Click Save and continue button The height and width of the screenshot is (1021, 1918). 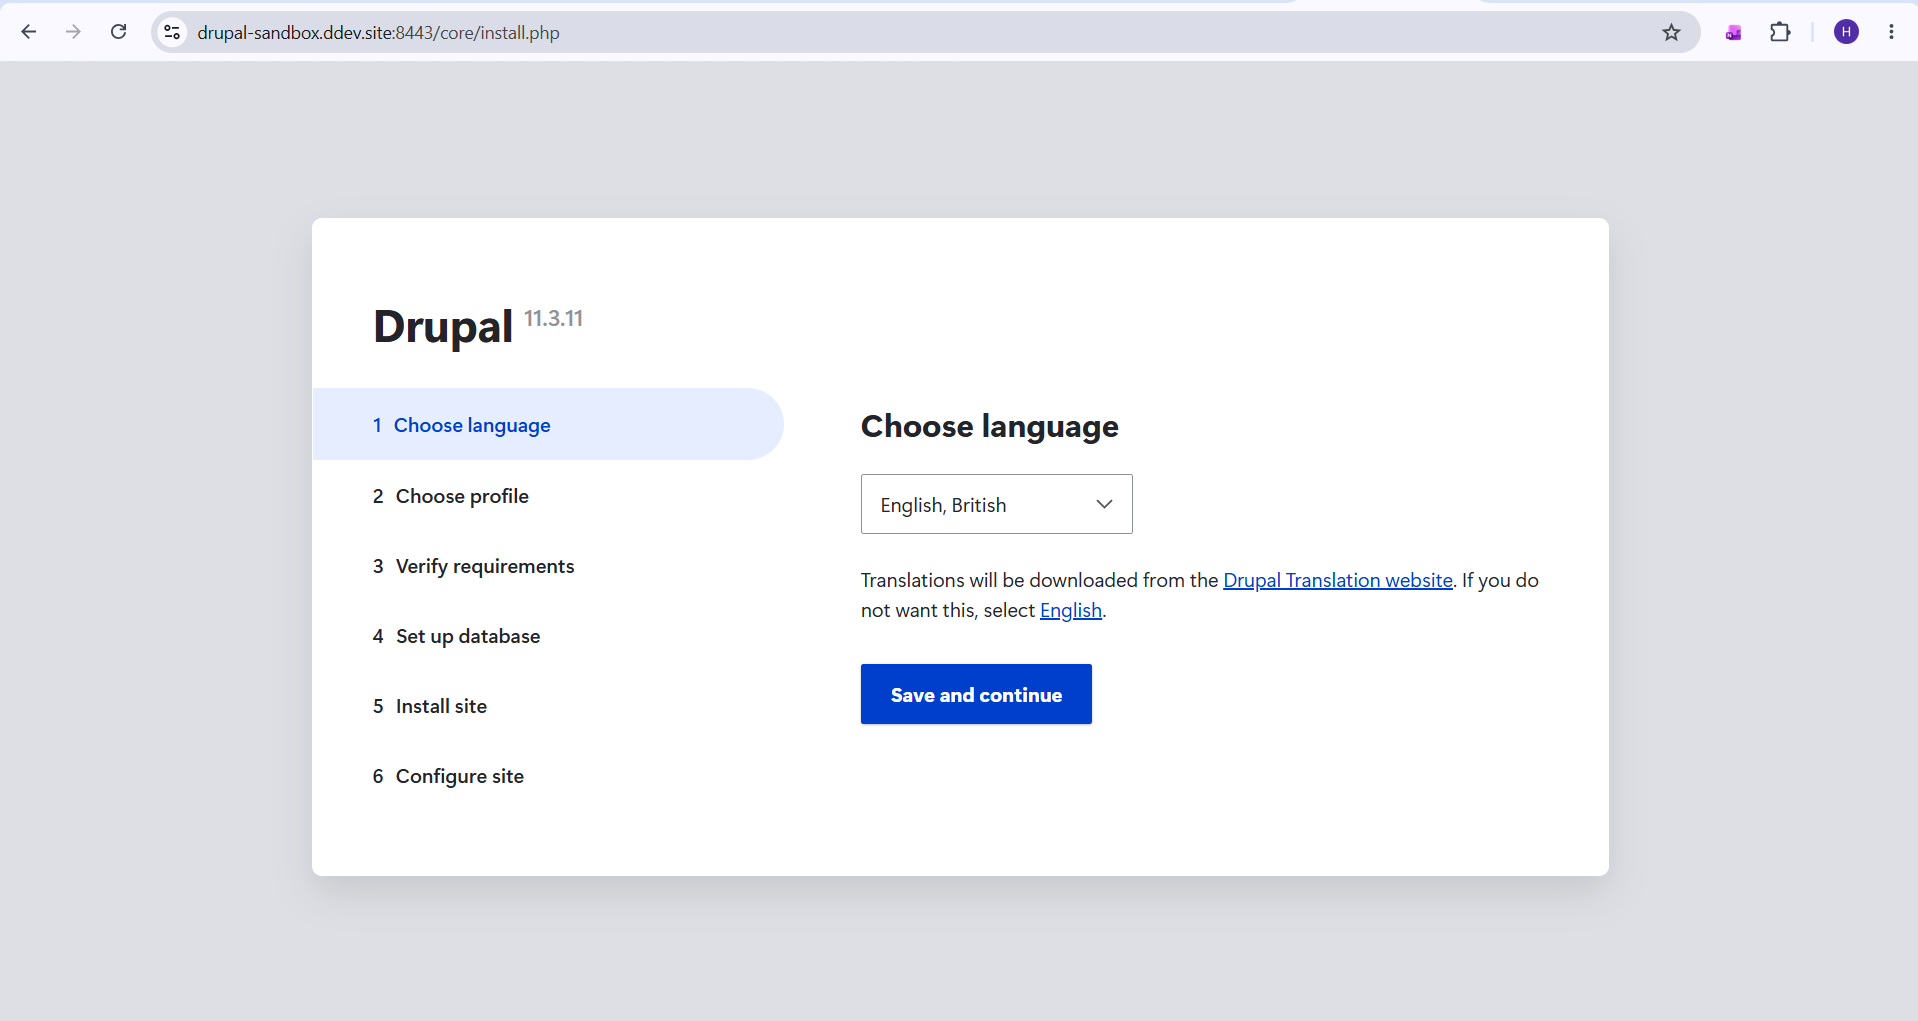tap(976, 694)
